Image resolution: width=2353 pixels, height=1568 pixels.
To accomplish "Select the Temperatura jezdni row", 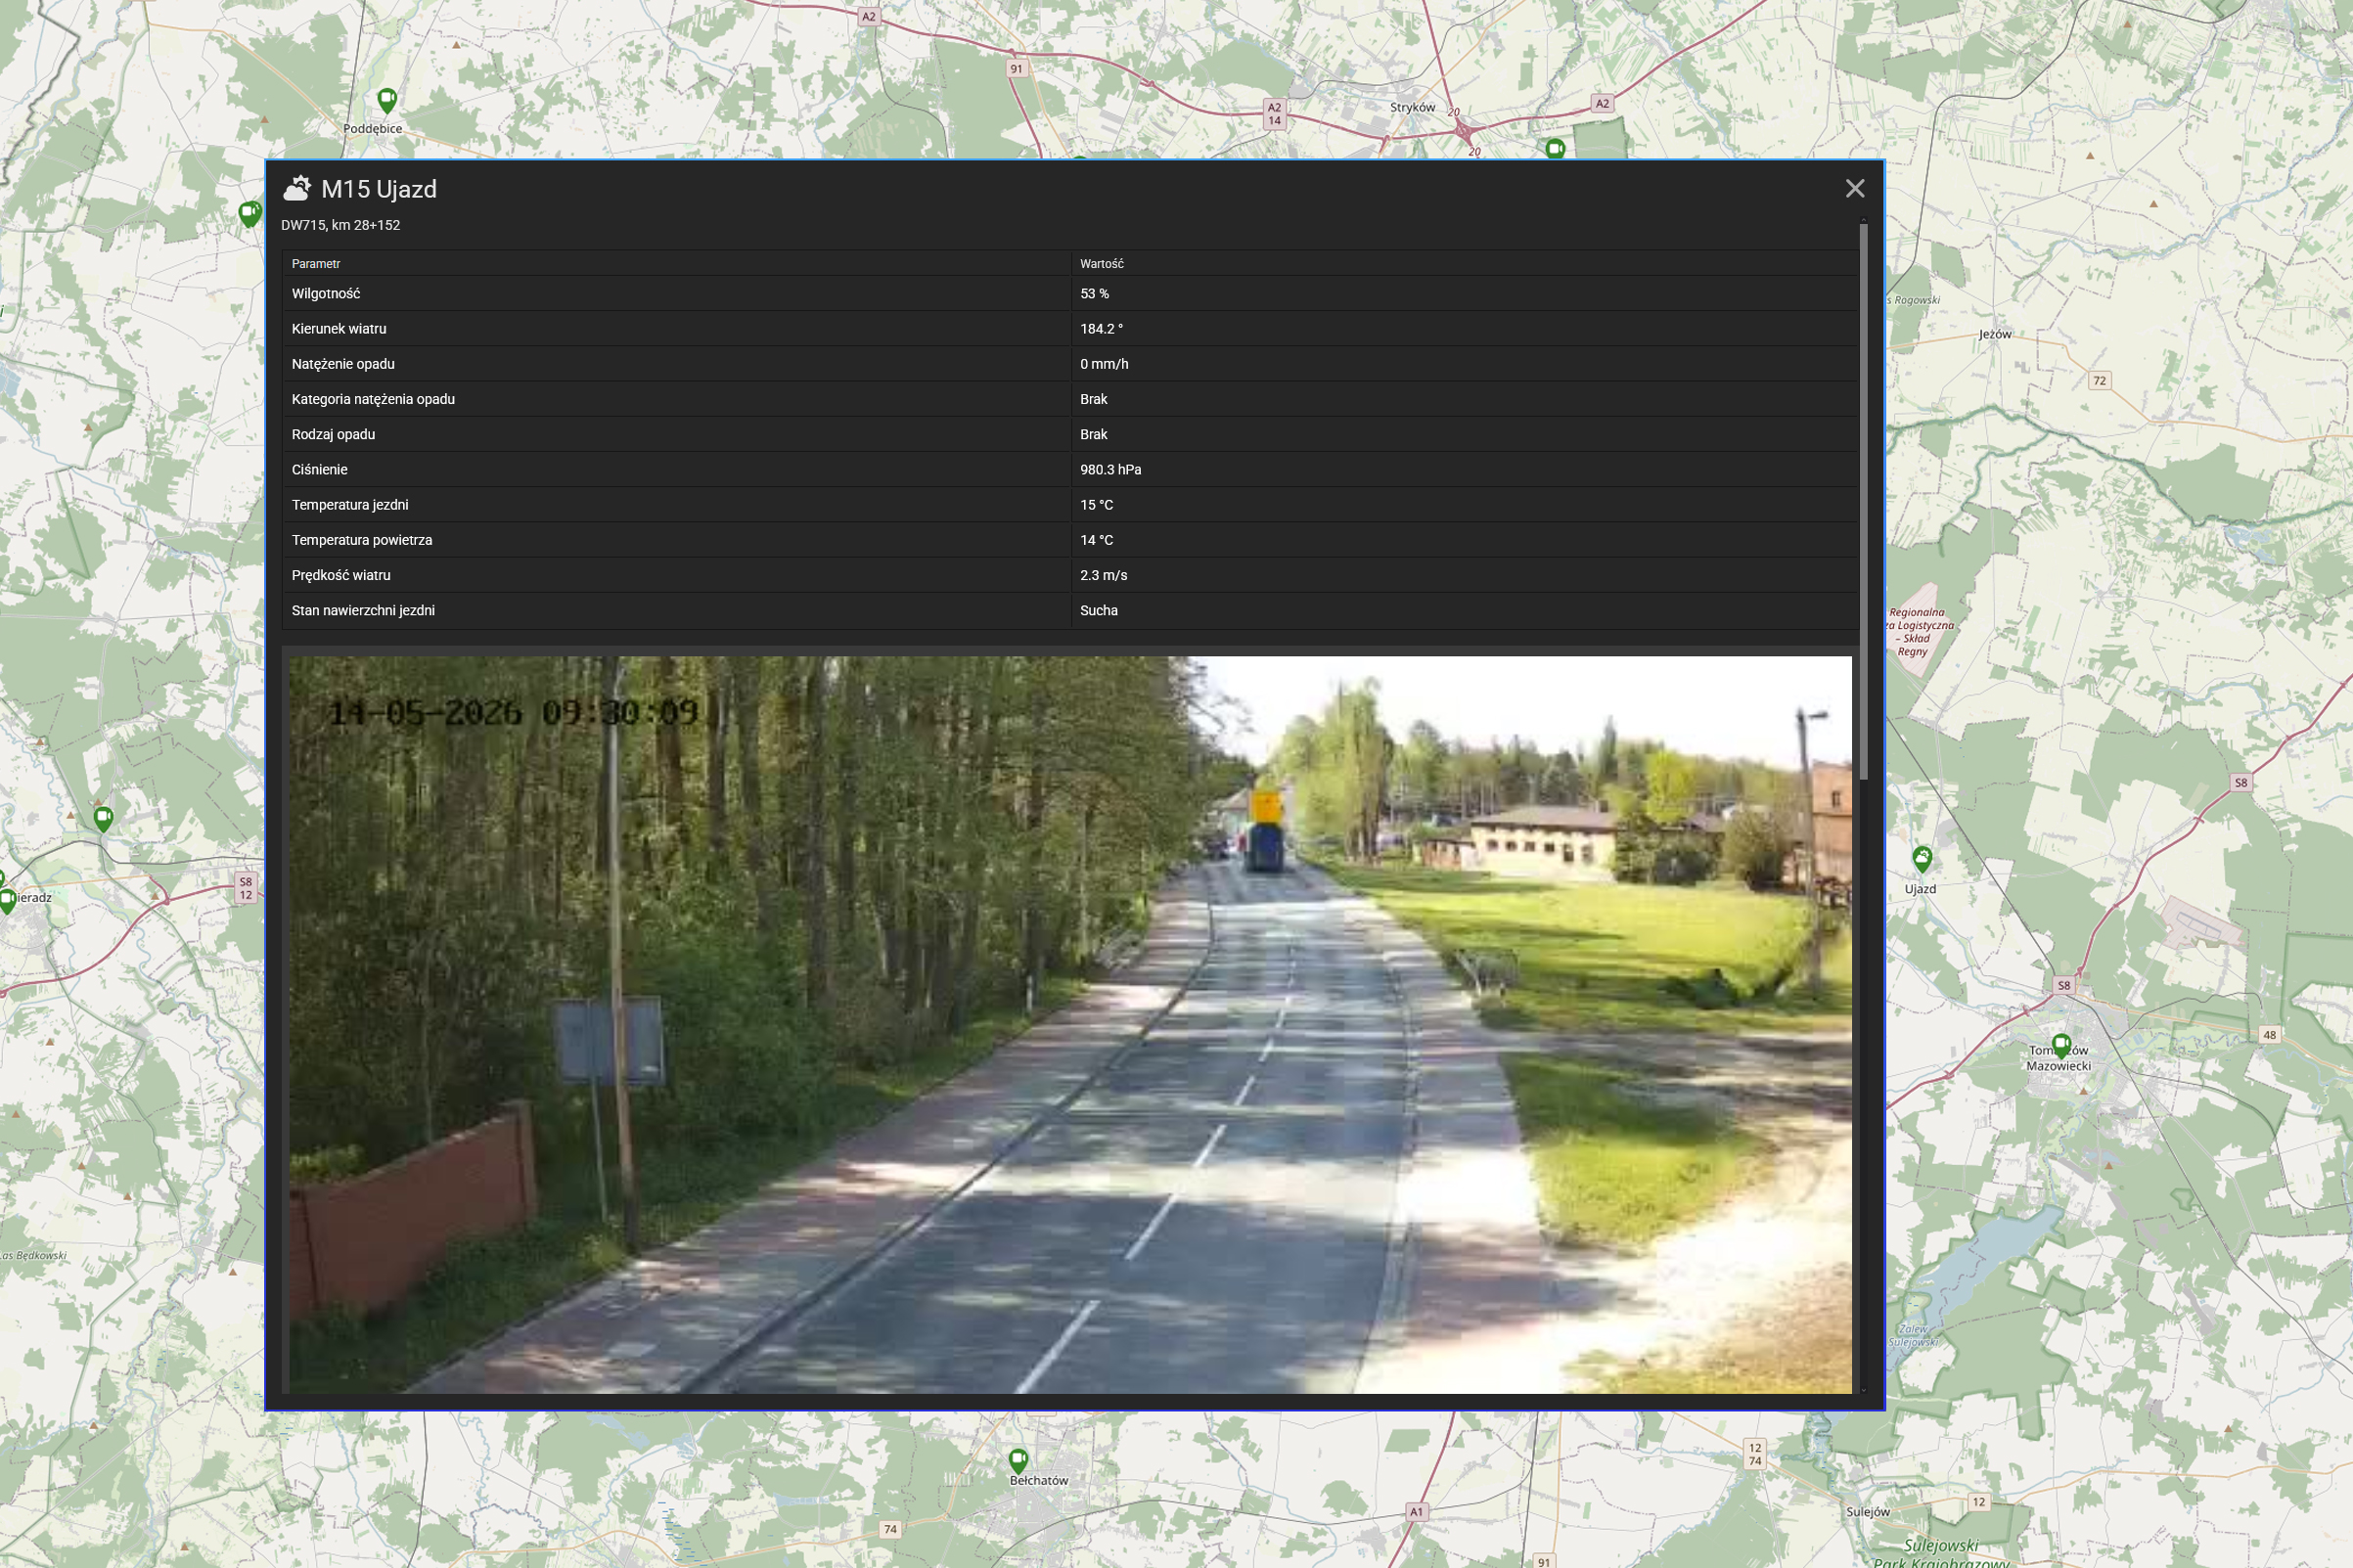I will pos(1070,505).
